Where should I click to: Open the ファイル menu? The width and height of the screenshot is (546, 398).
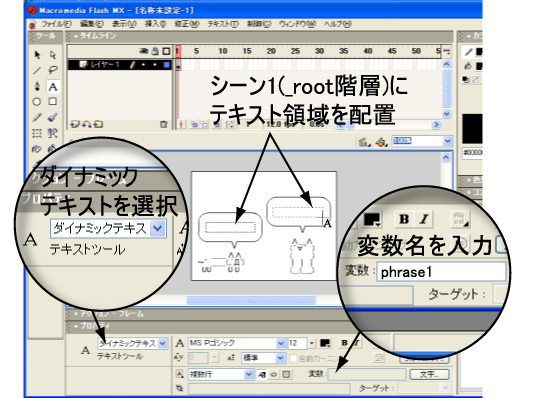(56, 24)
